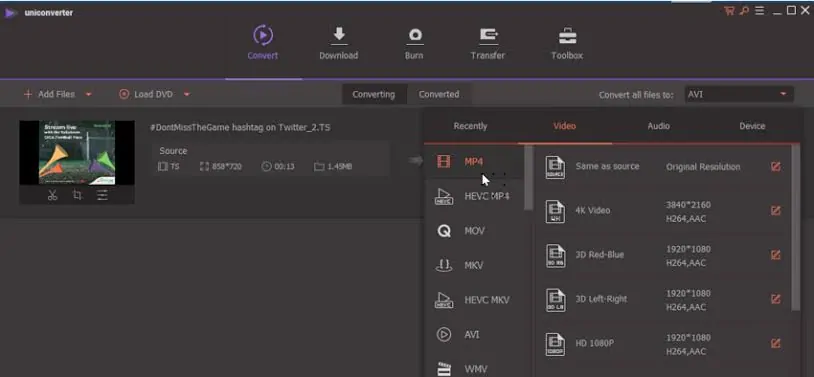Open the Convert section
Screen dimensions: 814x377
(x=263, y=44)
